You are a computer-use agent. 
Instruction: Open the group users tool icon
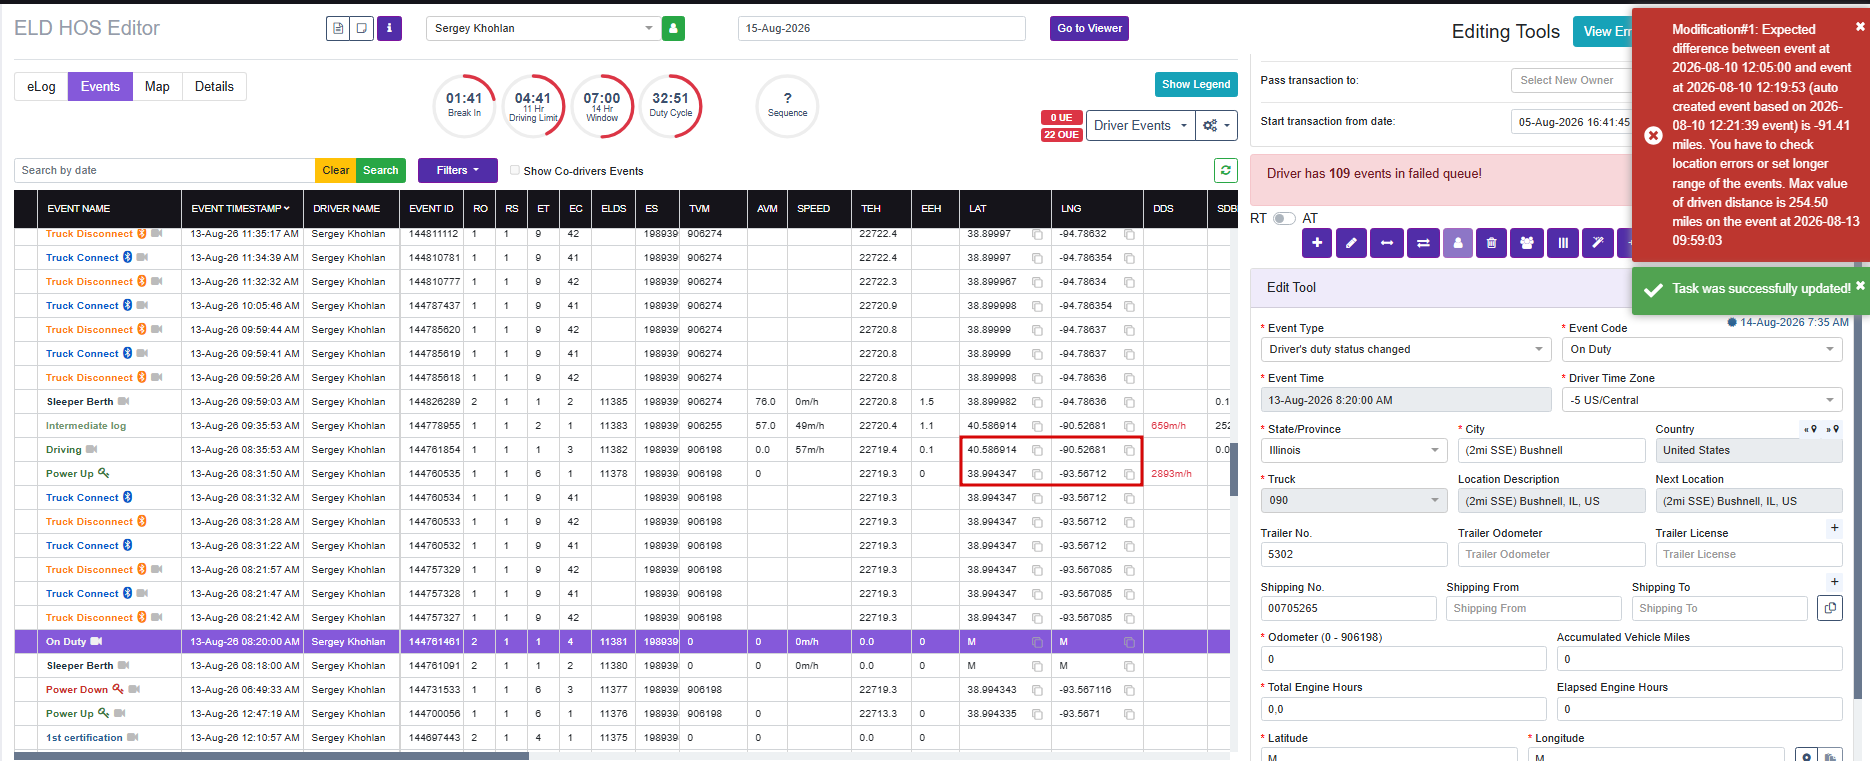[1527, 242]
